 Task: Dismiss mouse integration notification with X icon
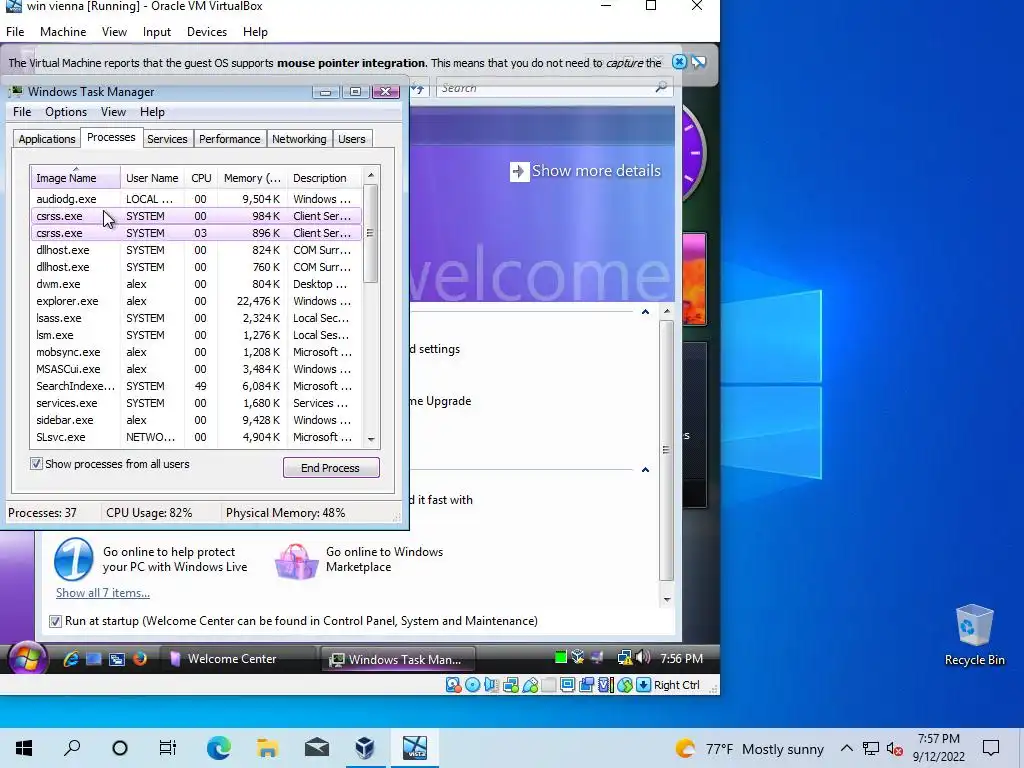pyautogui.click(x=679, y=62)
